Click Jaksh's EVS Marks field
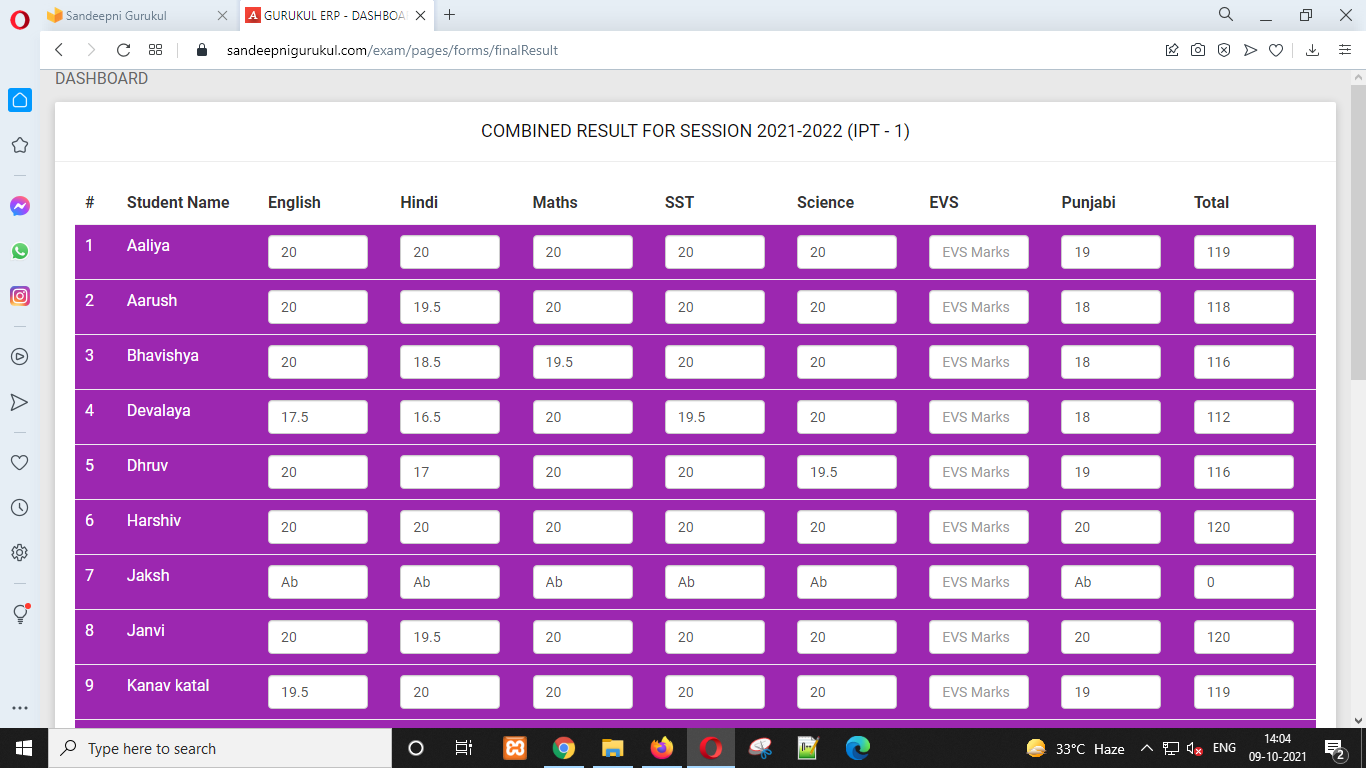1366x768 pixels. [x=979, y=582]
